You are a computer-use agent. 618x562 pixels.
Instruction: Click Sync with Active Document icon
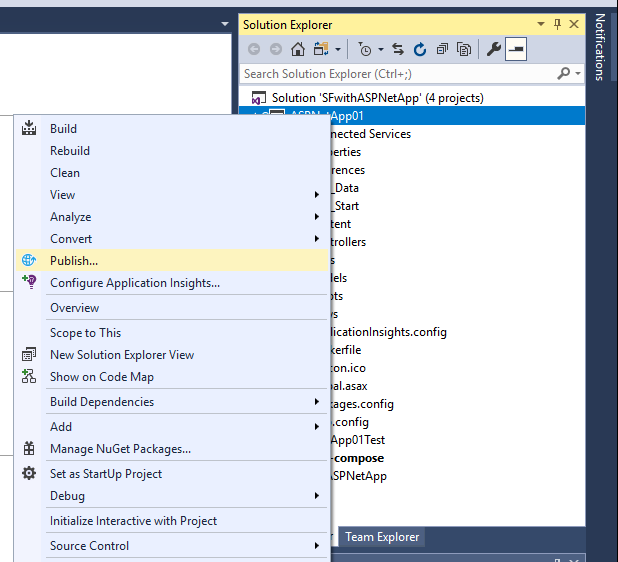click(398, 49)
